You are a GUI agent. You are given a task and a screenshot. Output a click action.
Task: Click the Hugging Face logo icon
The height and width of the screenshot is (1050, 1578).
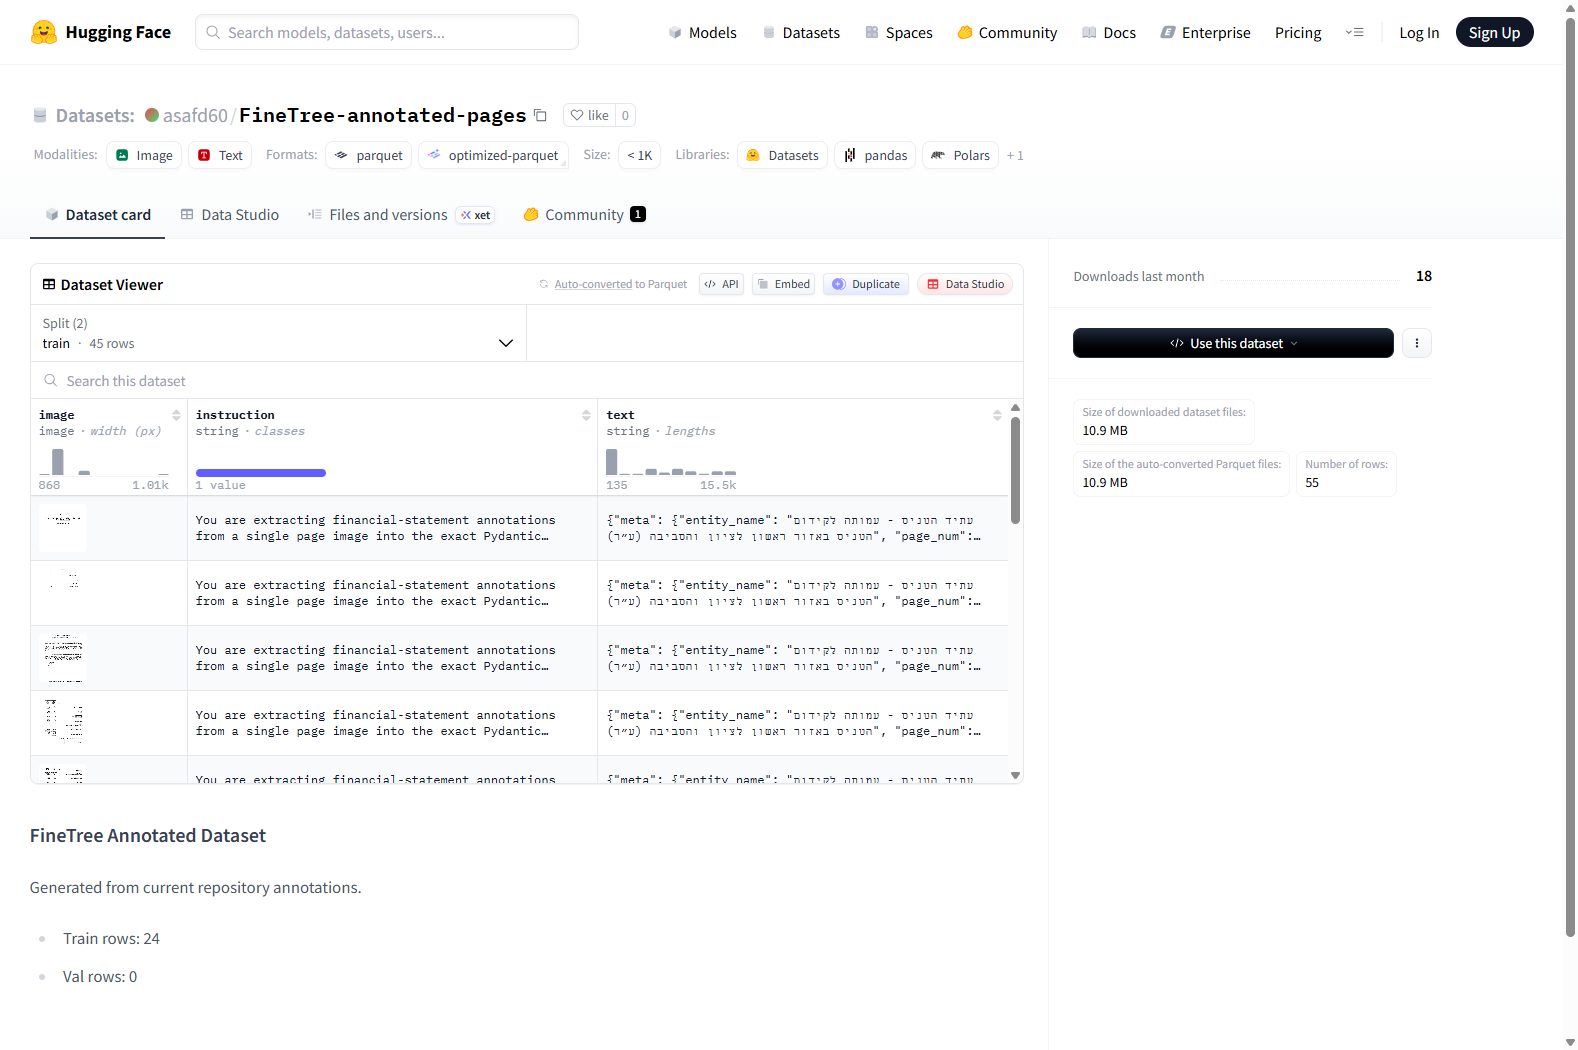point(44,32)
